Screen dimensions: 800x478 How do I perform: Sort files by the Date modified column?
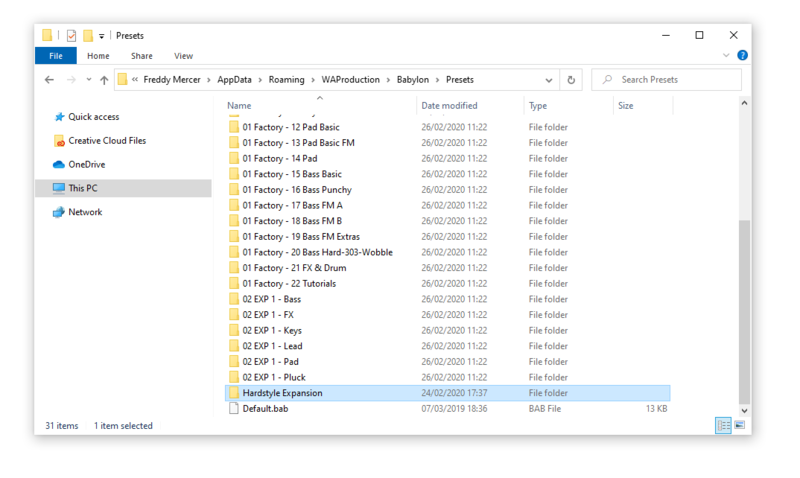449,105
